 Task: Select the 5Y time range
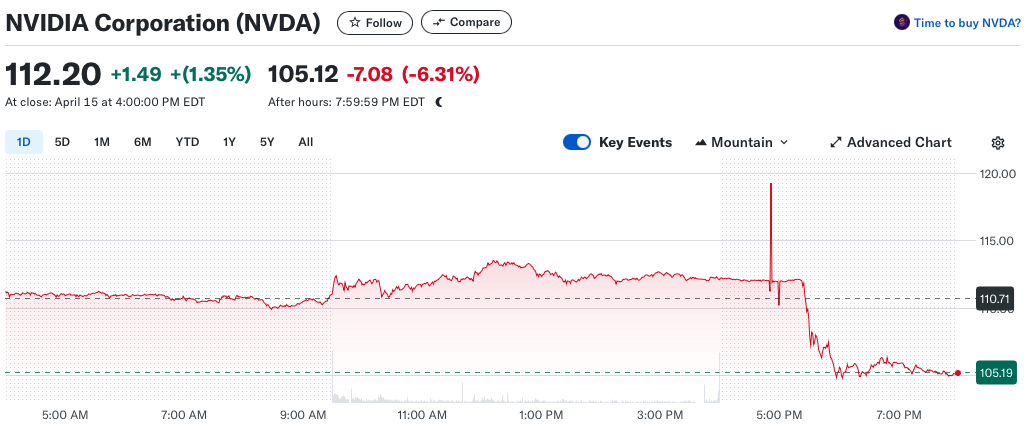(x=267, y=142)
